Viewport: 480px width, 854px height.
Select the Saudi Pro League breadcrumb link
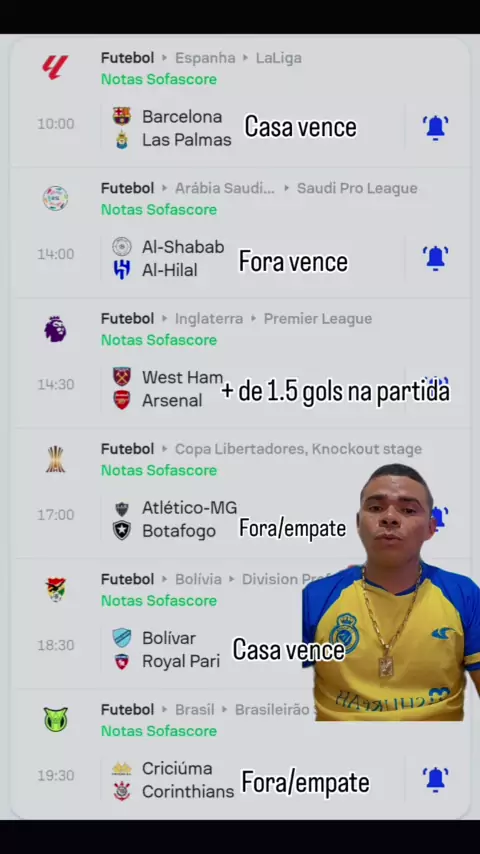point(357,188)
